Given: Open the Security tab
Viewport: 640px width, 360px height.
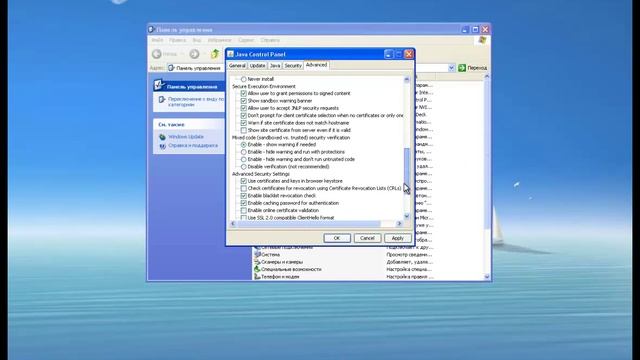Looking at the screenshot, I should point(293,66).
